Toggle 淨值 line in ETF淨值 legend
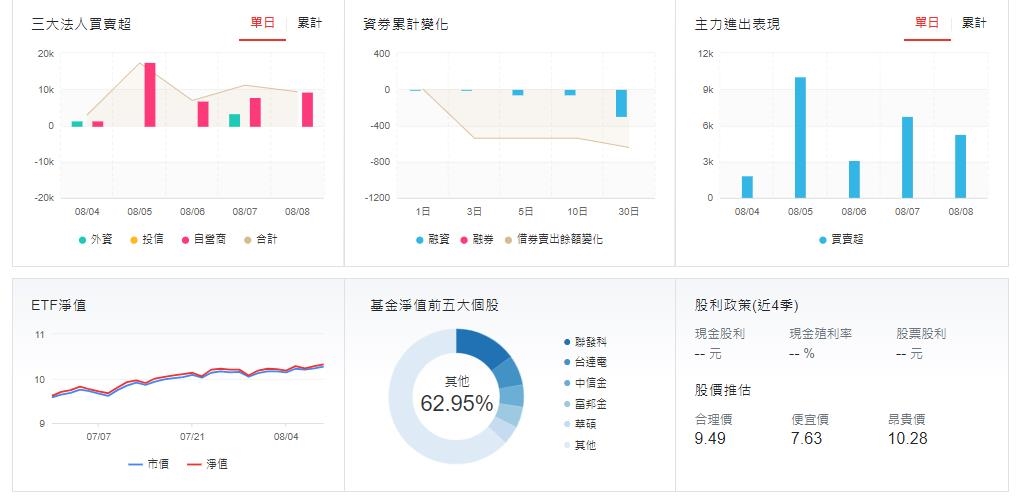The width and height of the screenshot is (1016, 498). click(209, 464)
